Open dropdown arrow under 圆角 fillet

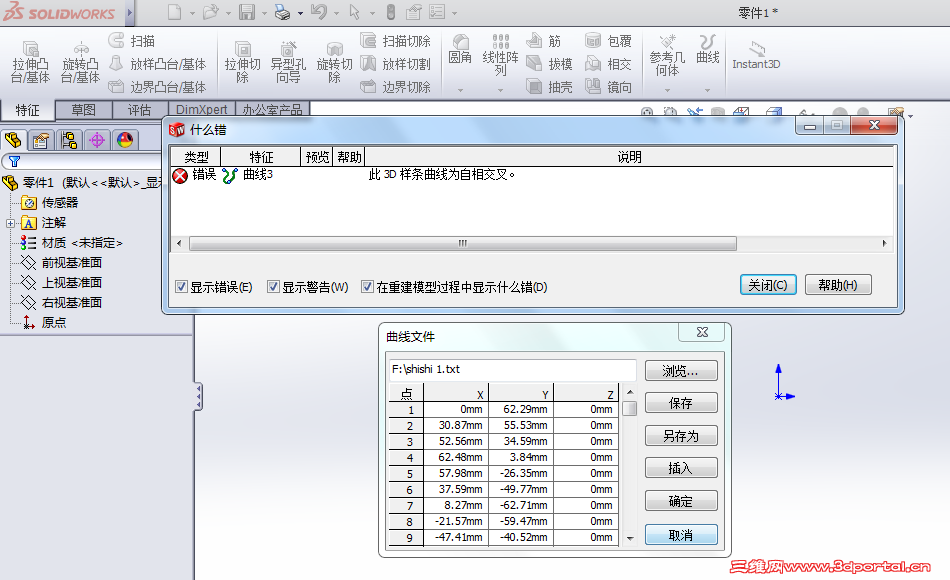tap(460, 90)
